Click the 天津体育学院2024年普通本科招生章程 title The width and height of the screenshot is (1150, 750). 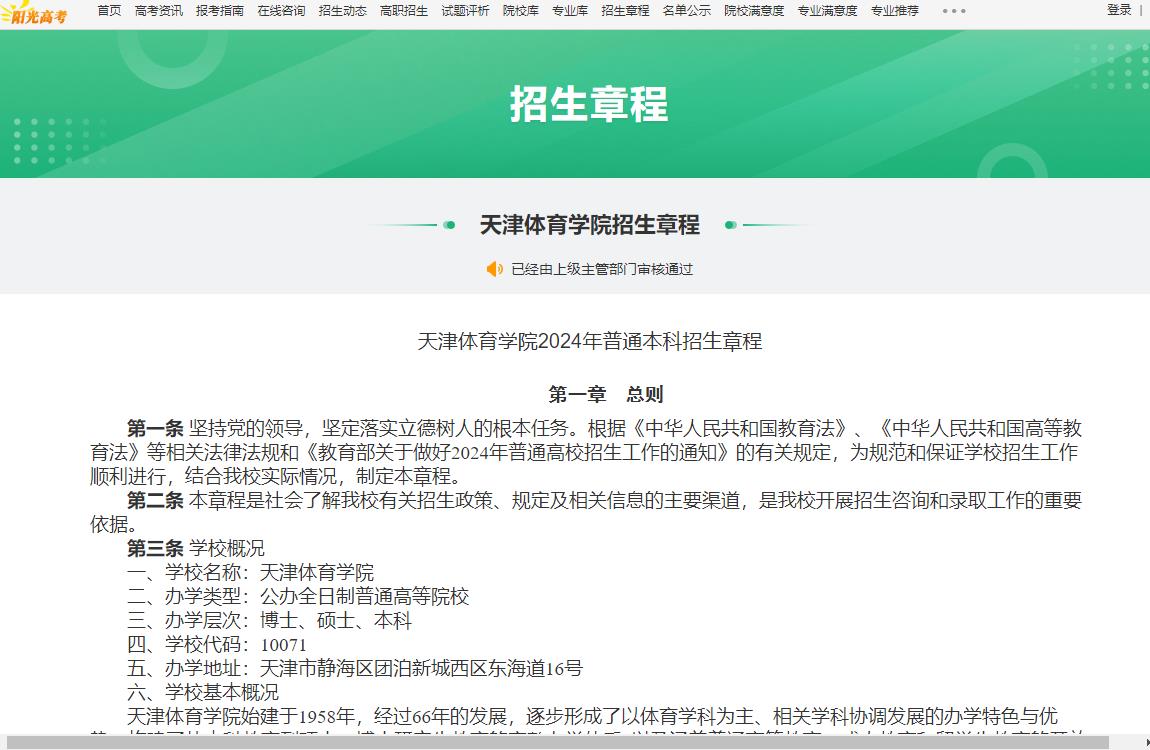tap(590, 341)
